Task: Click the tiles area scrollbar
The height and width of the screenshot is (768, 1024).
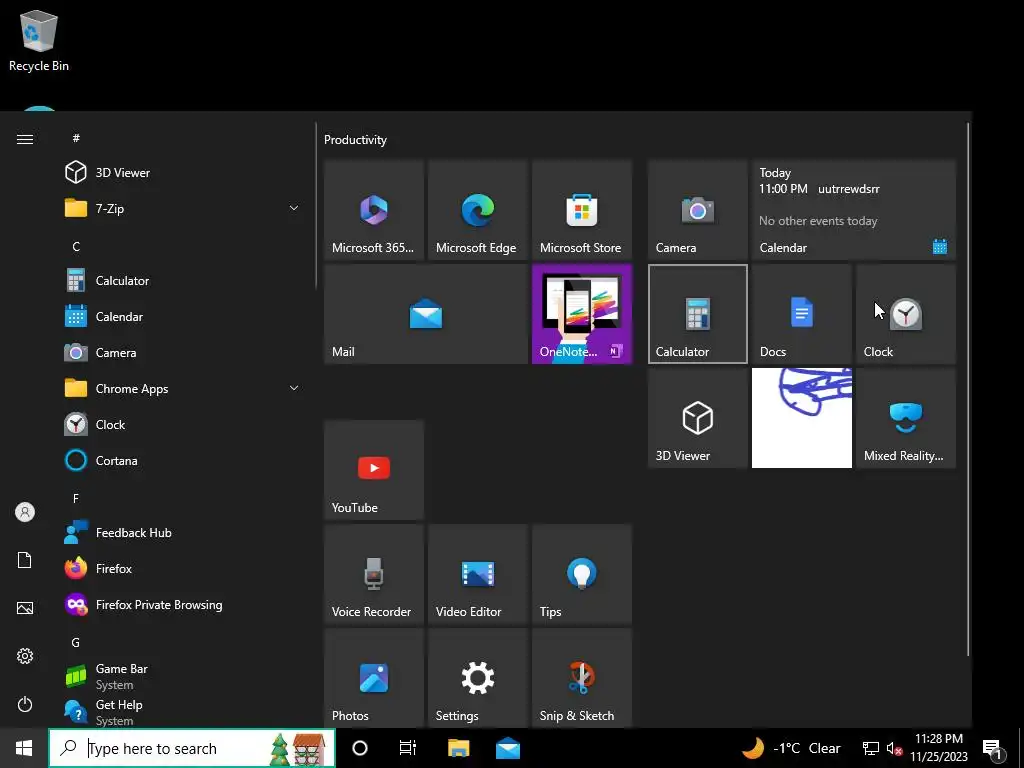Action: pyautogui.click(x=969, y=390)
